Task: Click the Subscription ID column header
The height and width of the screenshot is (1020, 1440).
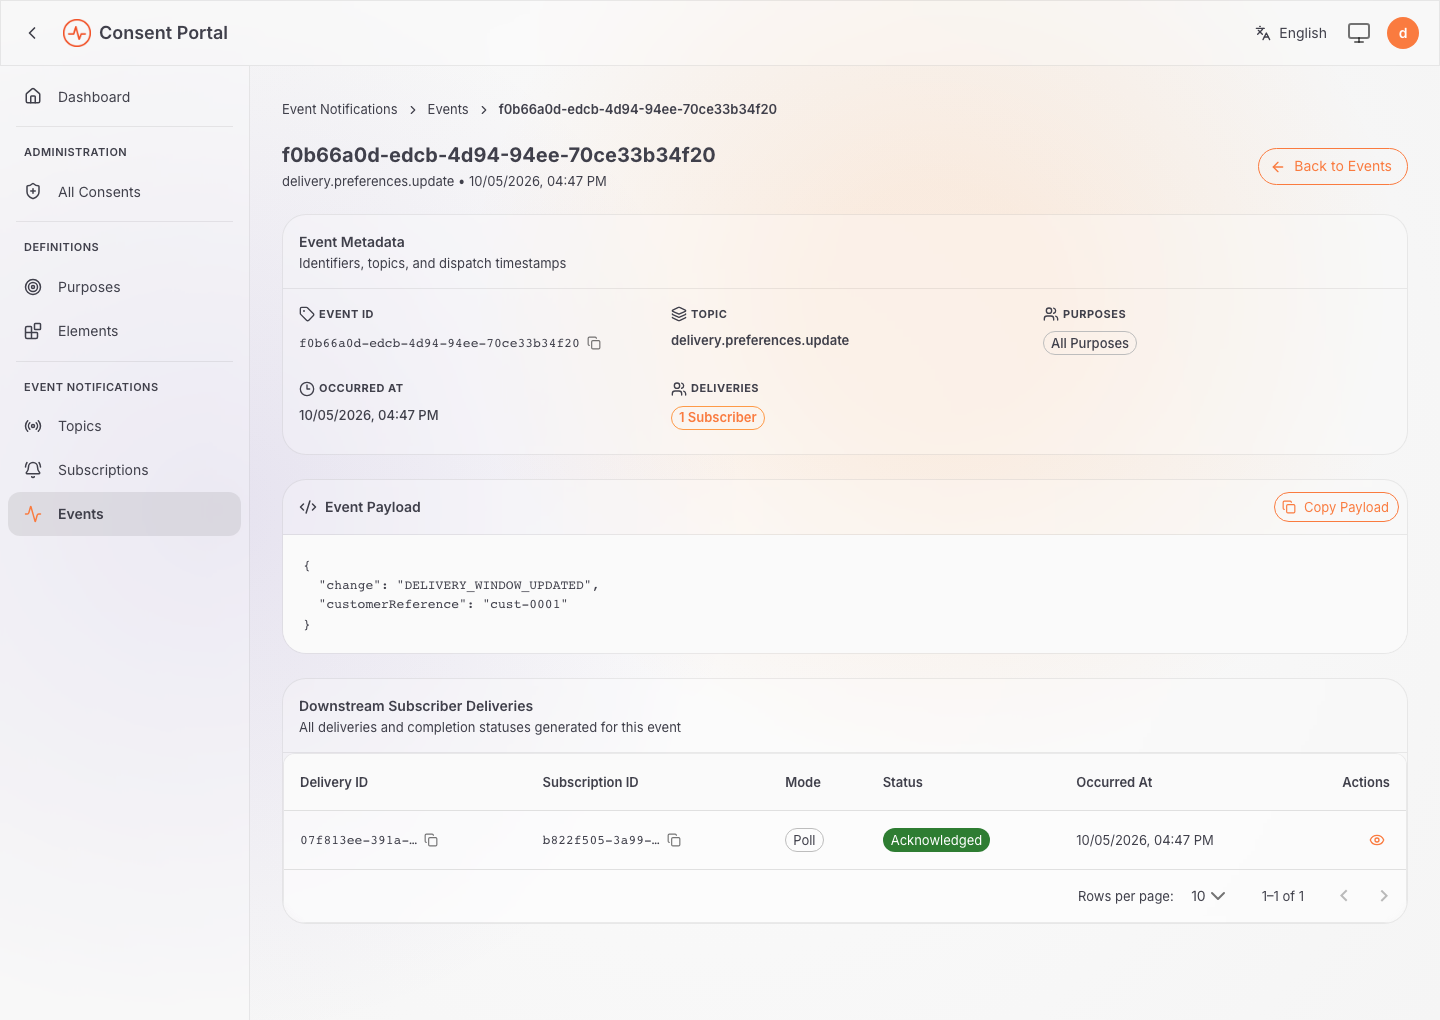Action: tap(590, 782)
